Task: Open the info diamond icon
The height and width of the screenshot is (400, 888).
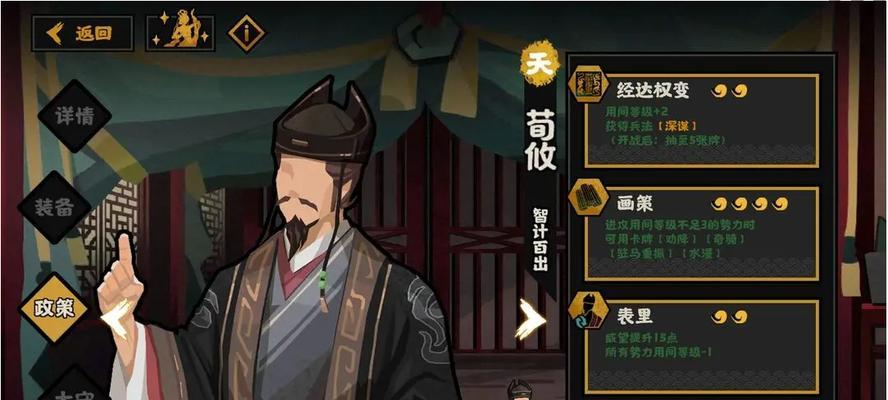Action: click(x=246, y=33)
